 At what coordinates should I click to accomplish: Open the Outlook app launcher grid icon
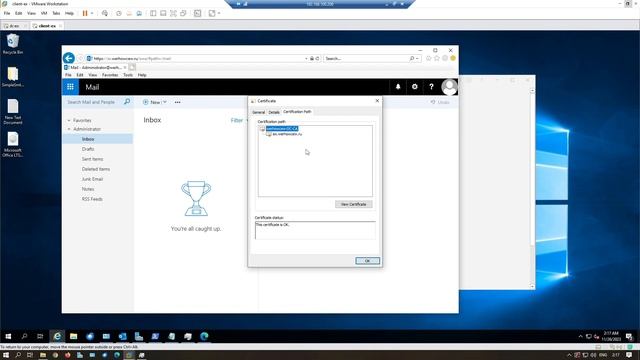click(x=70, y=87)
